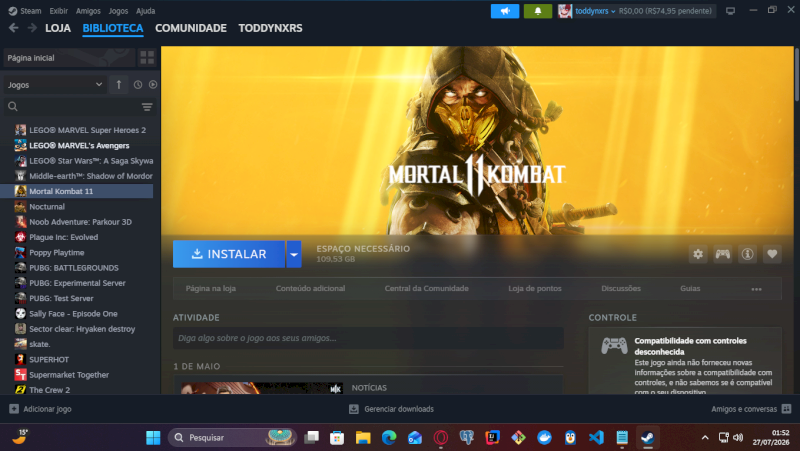Click the Steam announcements megaphone button
800x451 pixels.
tap(505, 11)
